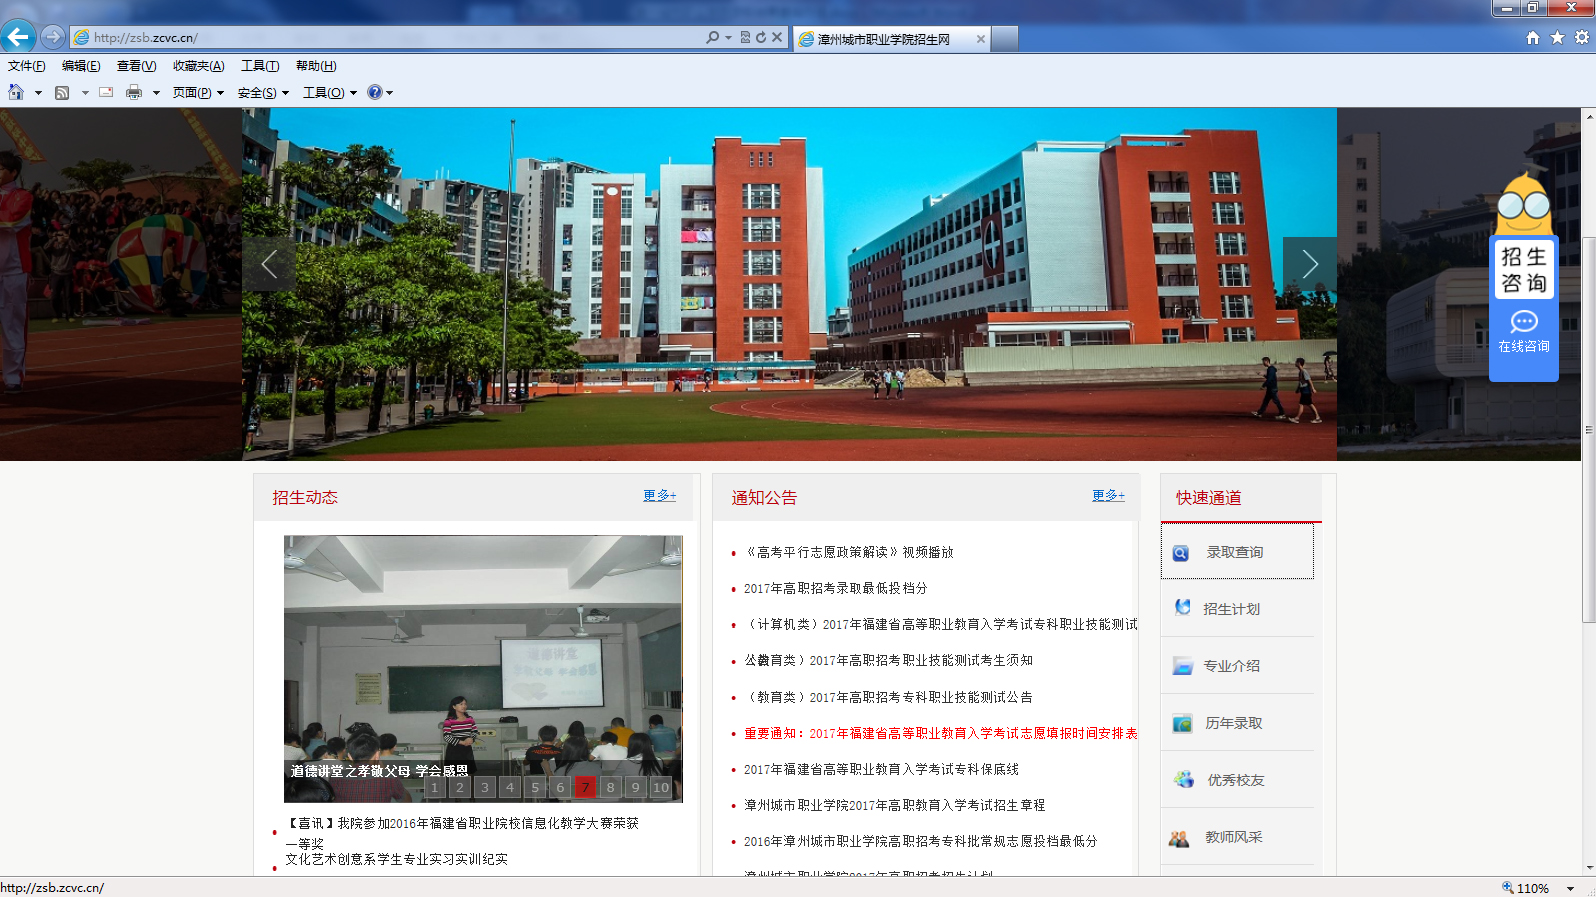Click the 招生计划 icon in 快速通道
The width and height of the screenshot is (1596, 898).
(1183, 608)
